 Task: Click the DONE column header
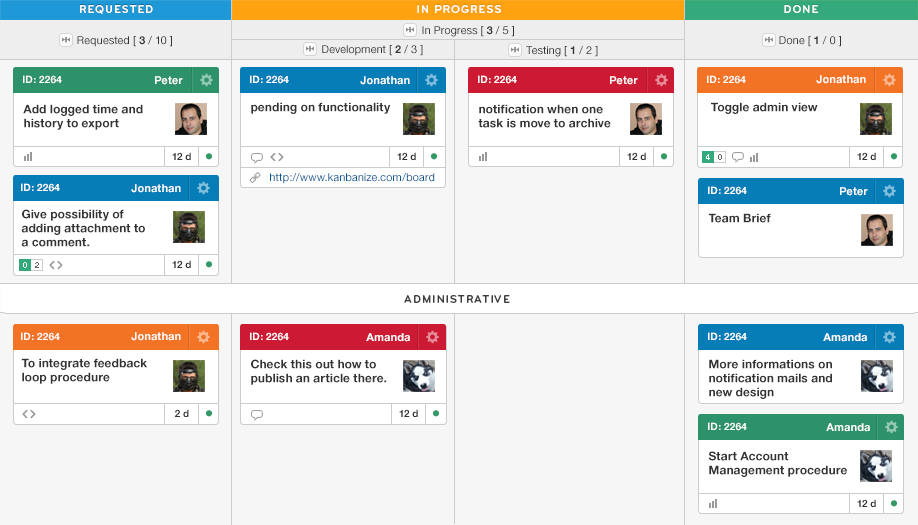point(801,10)
